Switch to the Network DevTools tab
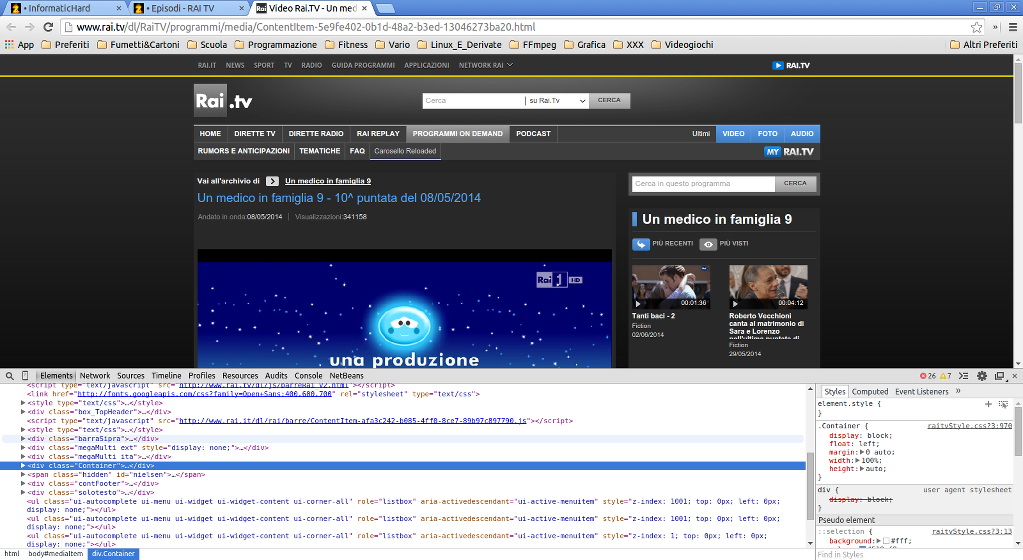 point(95,375)
